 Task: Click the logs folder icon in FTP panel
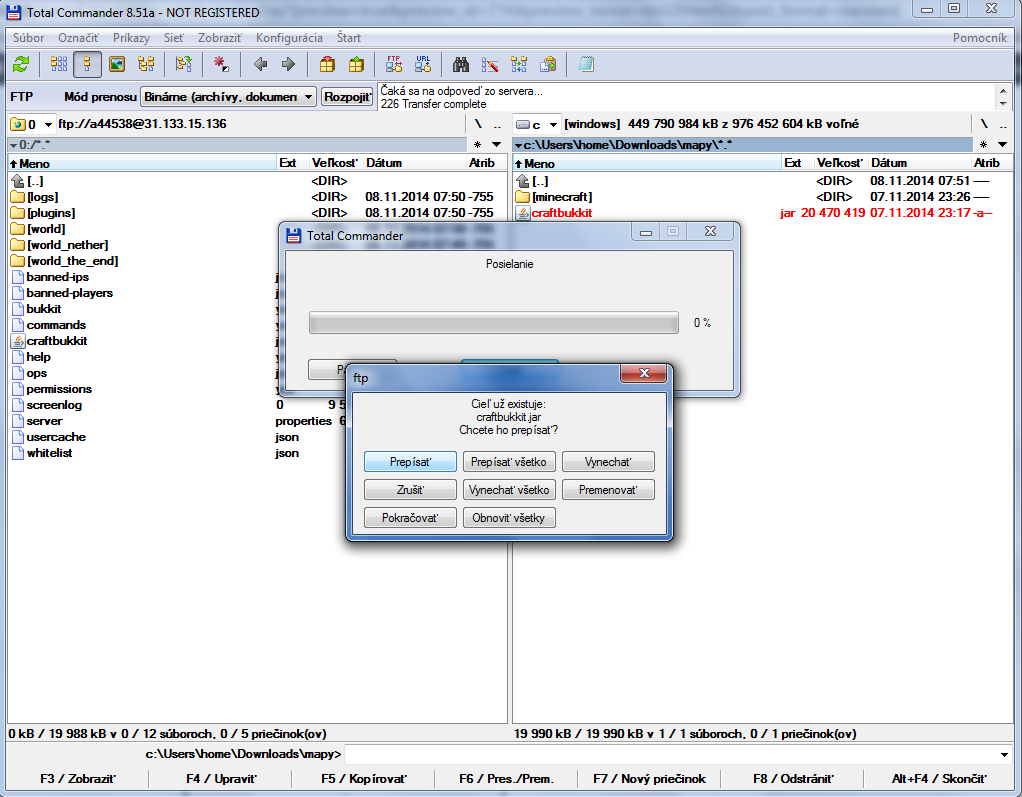(18, 197)
